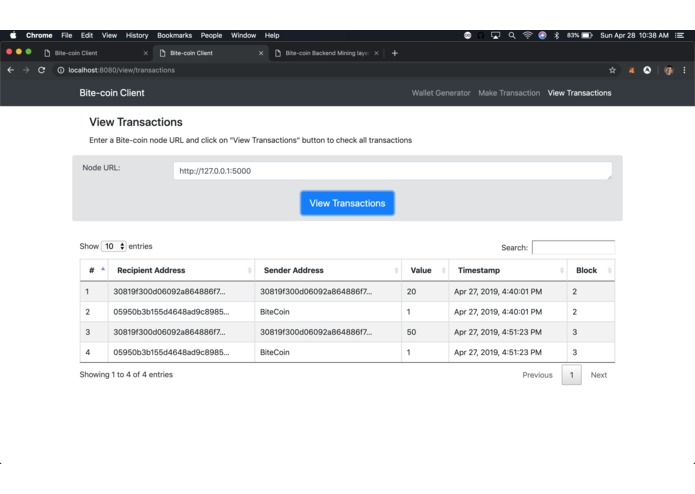The width and height of the screenshot is (695, 494).
Task: Click the orange extension icon
Action: [x=631, y=70]
